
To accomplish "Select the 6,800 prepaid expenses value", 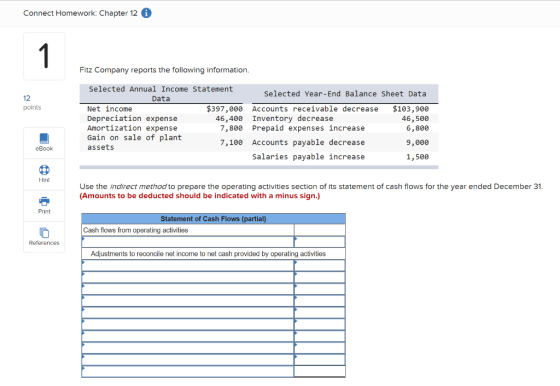I will pos(417,128).
